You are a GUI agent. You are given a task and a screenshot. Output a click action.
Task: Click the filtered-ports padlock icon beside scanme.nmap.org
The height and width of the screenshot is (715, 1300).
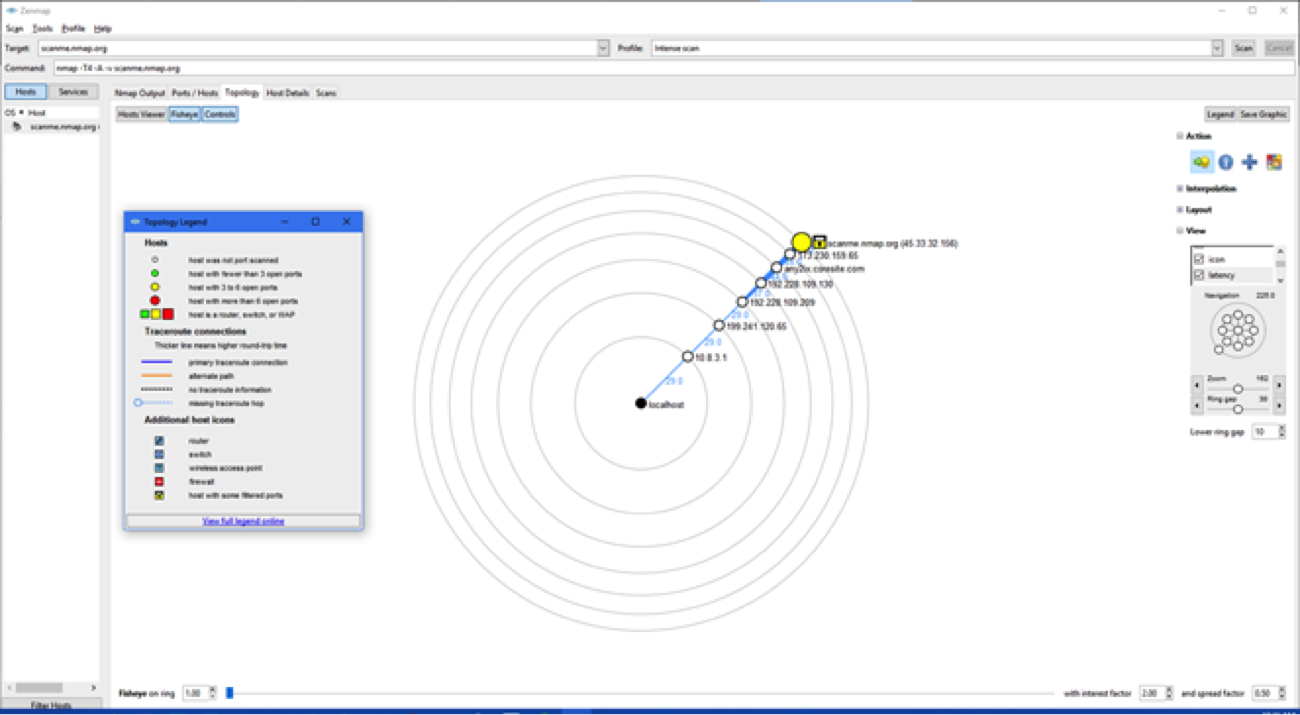(x=820, y=241)
